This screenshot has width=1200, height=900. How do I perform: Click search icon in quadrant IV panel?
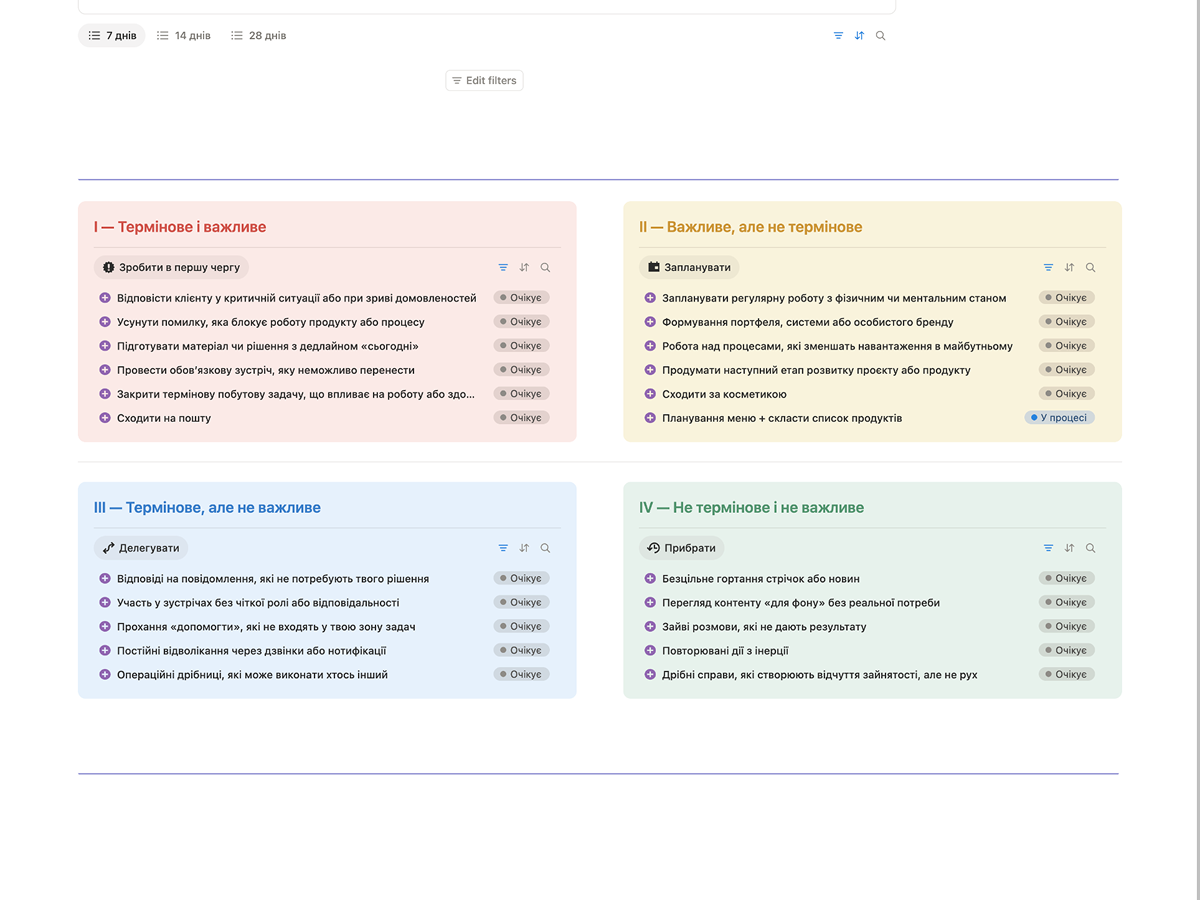[x=1090, y=548]
